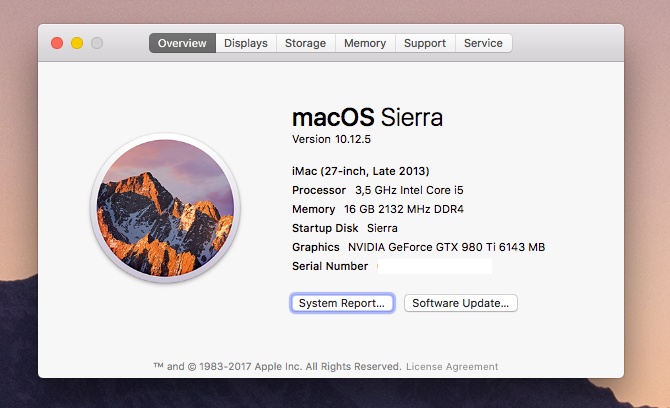This screenshot has width=670, height=408.
Task: Select the Memory tab
Action: click(x=365, y=43)
